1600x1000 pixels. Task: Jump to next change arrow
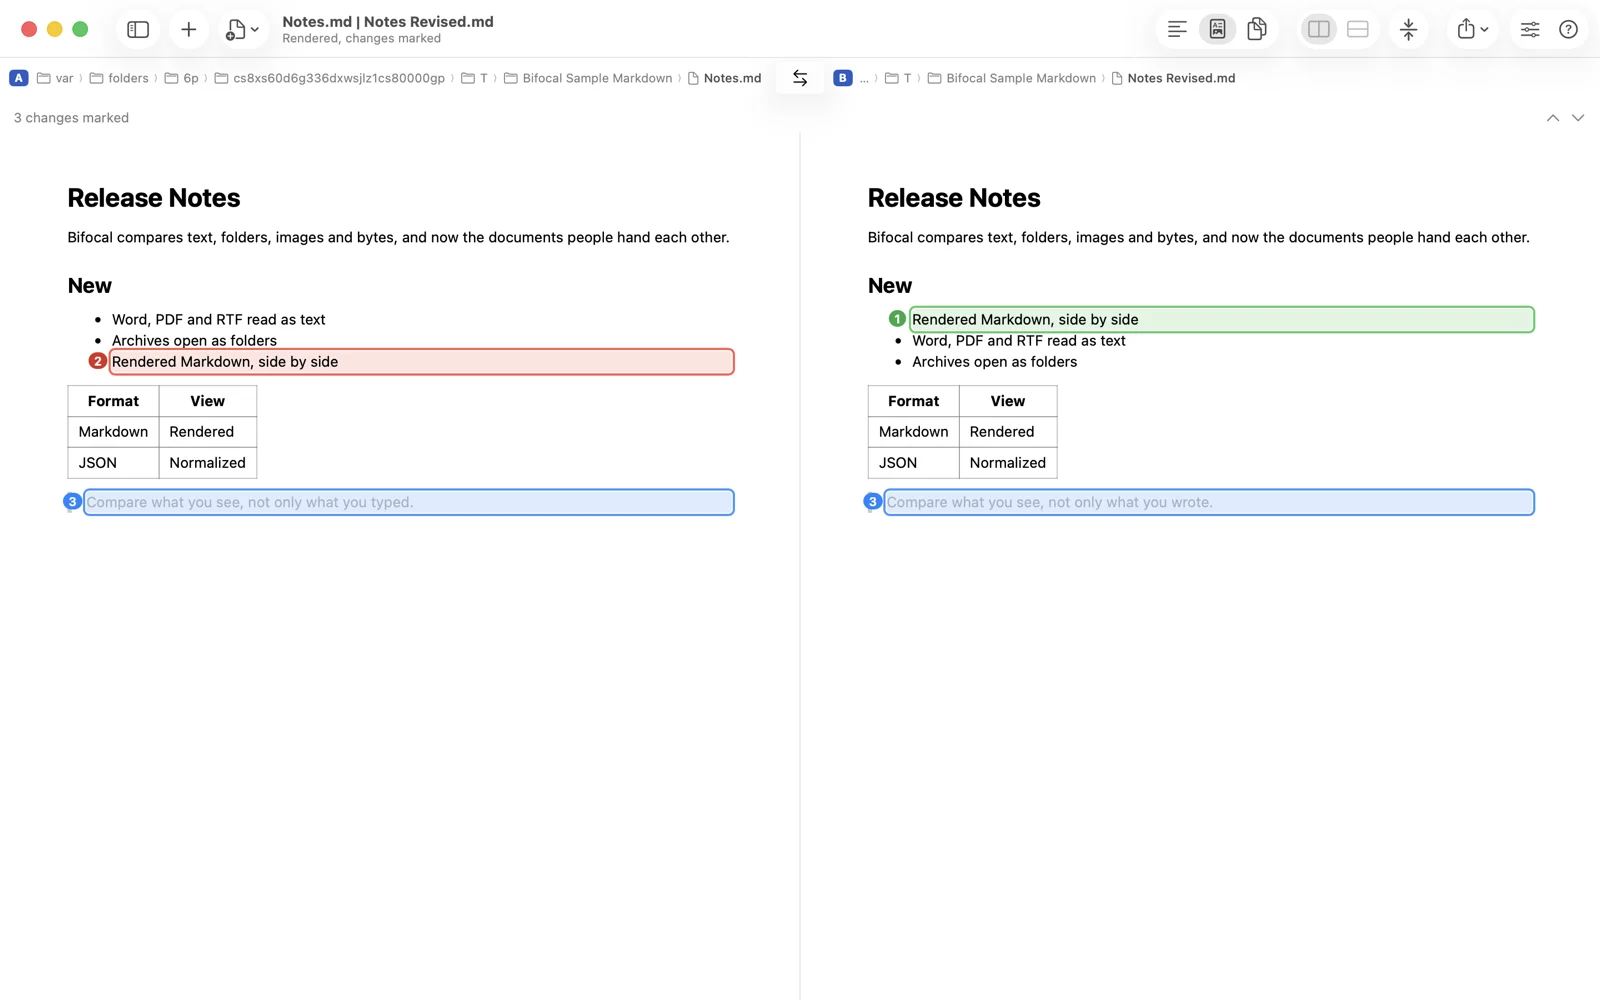1578,118
